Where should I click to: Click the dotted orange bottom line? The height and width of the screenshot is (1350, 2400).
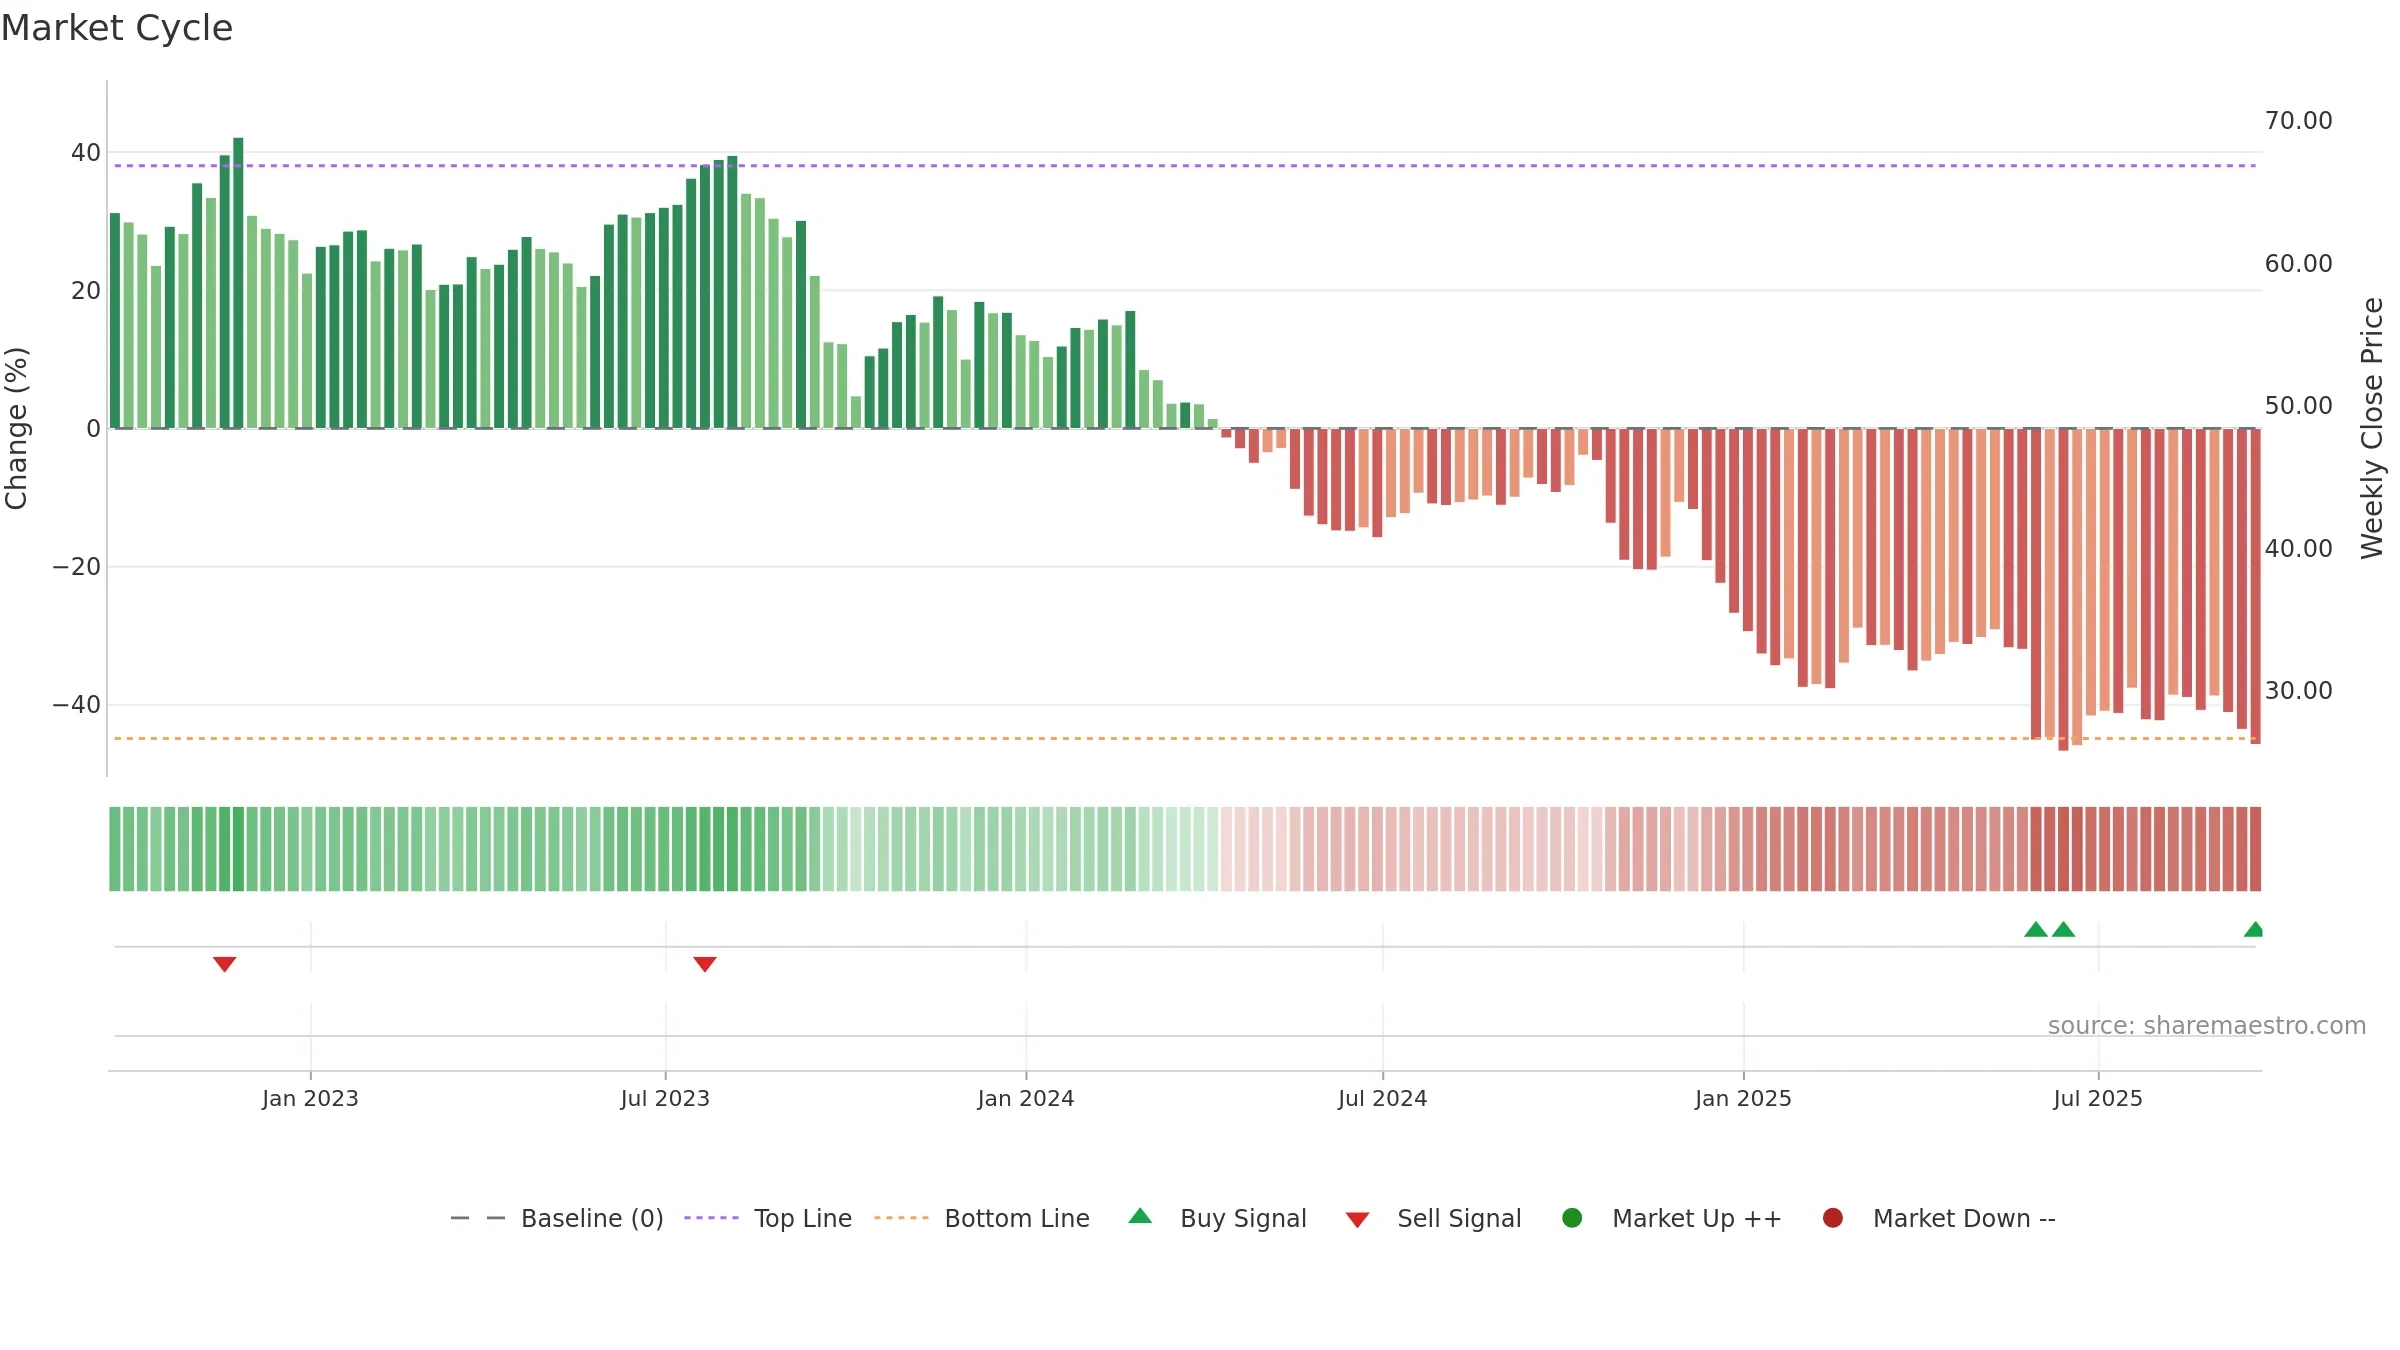coord(1185,738)
